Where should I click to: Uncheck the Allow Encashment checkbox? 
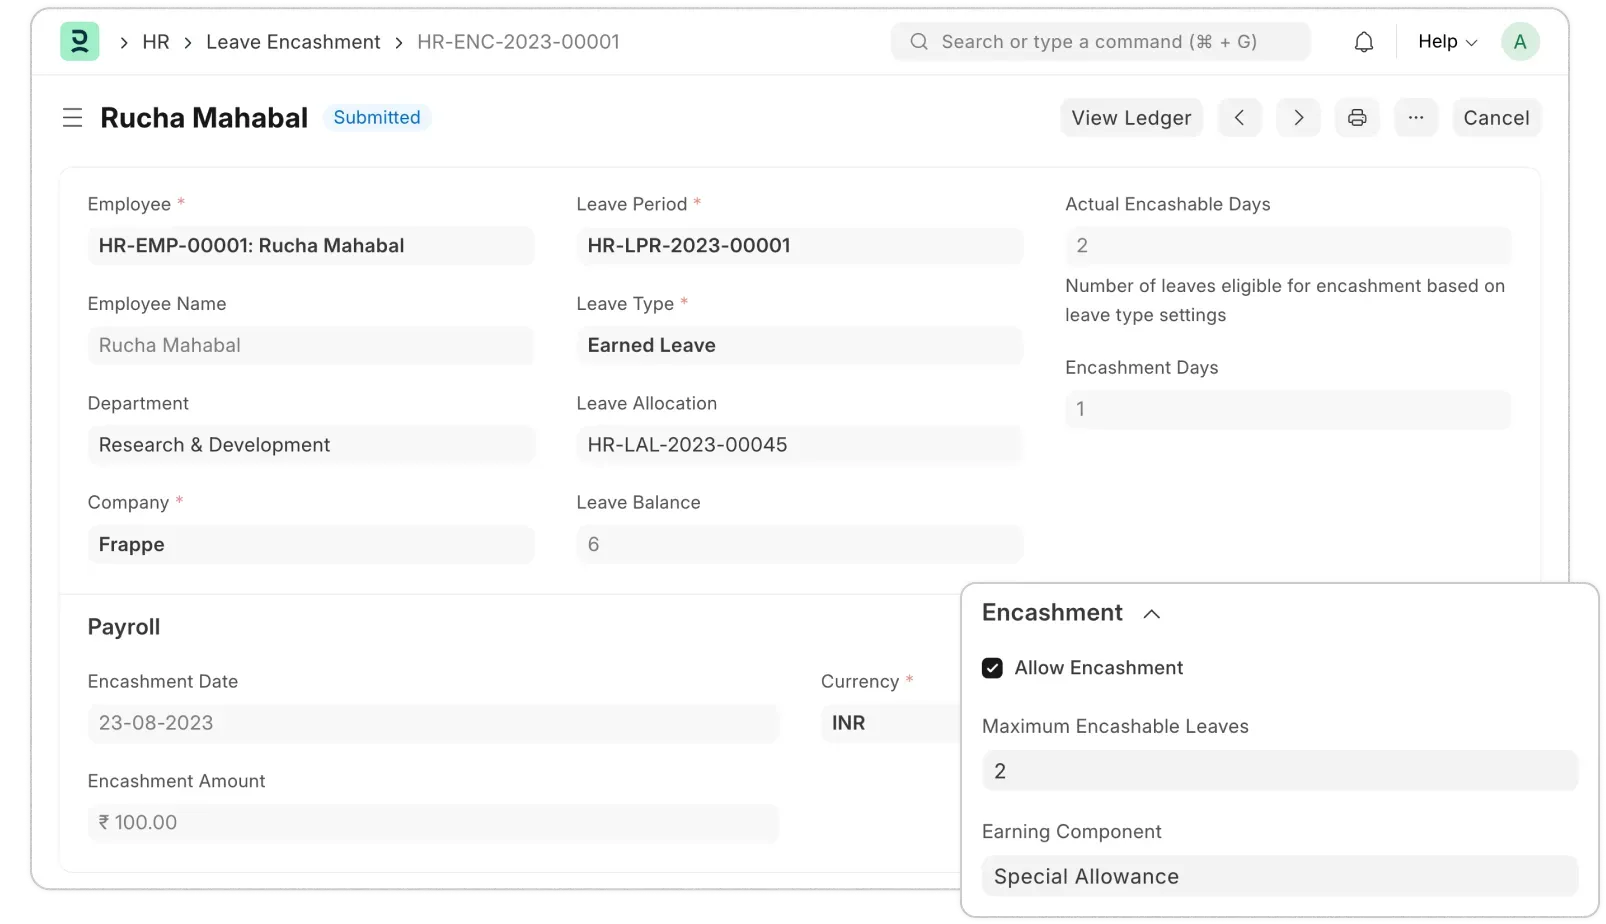tap(992, 668)
